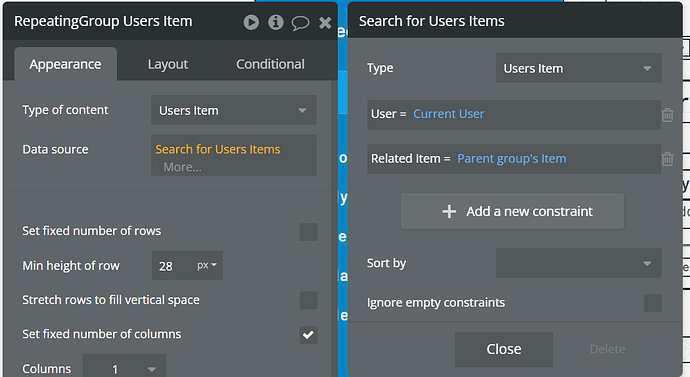Switch to the Layout tab

tap(168, 64)
